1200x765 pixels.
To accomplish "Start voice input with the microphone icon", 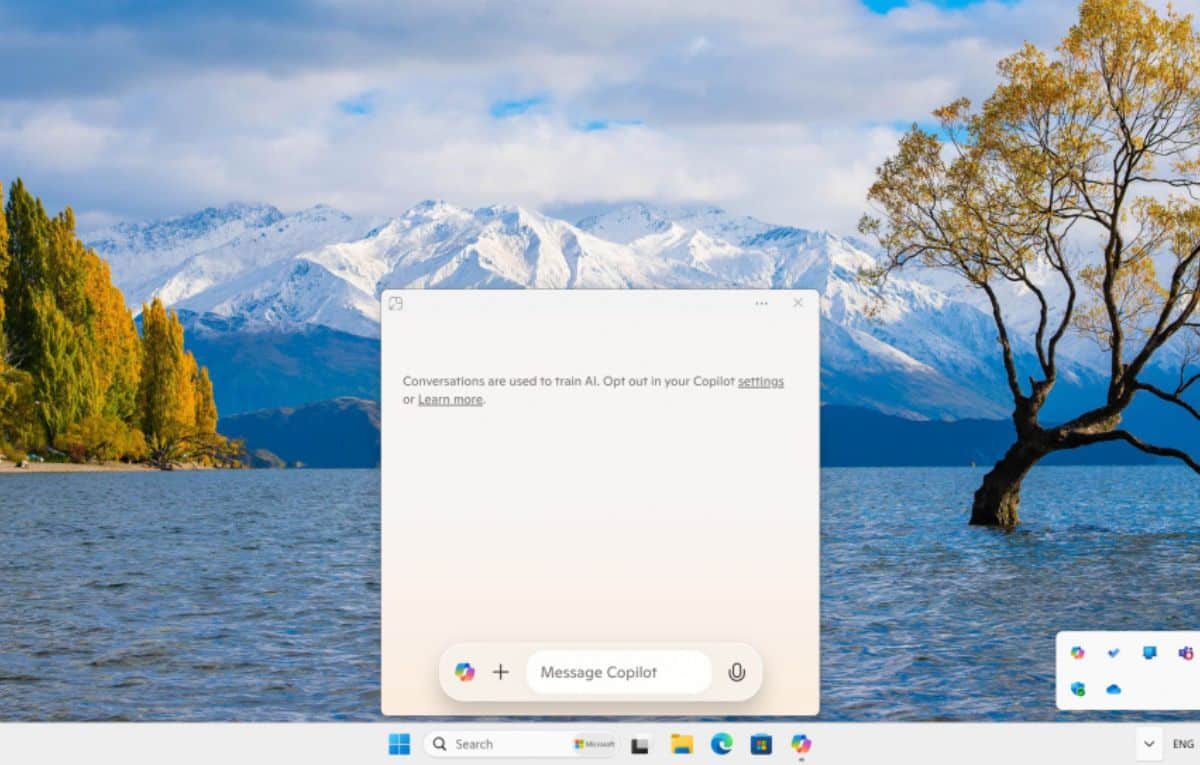I will 737,672.
